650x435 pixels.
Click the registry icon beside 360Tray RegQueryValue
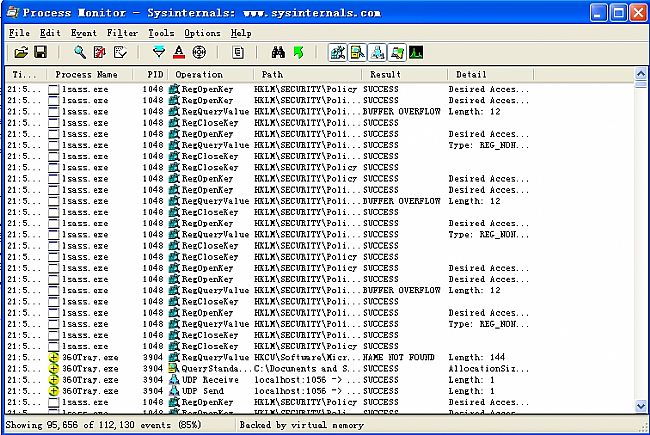click(x=174, y=357)
